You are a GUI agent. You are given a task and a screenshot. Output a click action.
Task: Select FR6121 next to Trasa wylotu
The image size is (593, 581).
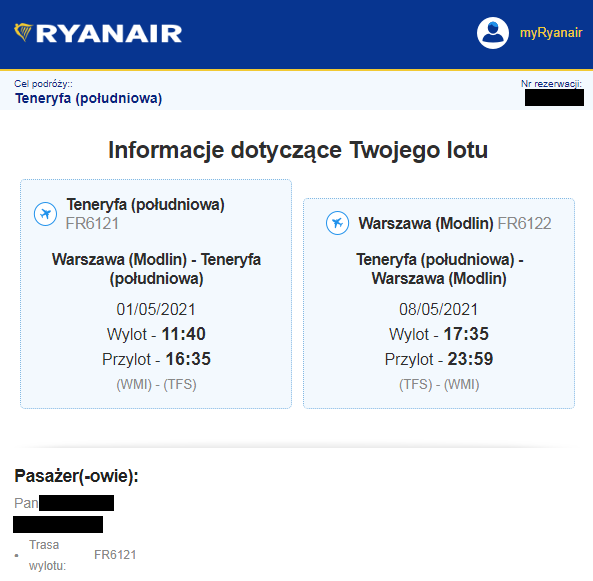115,555
